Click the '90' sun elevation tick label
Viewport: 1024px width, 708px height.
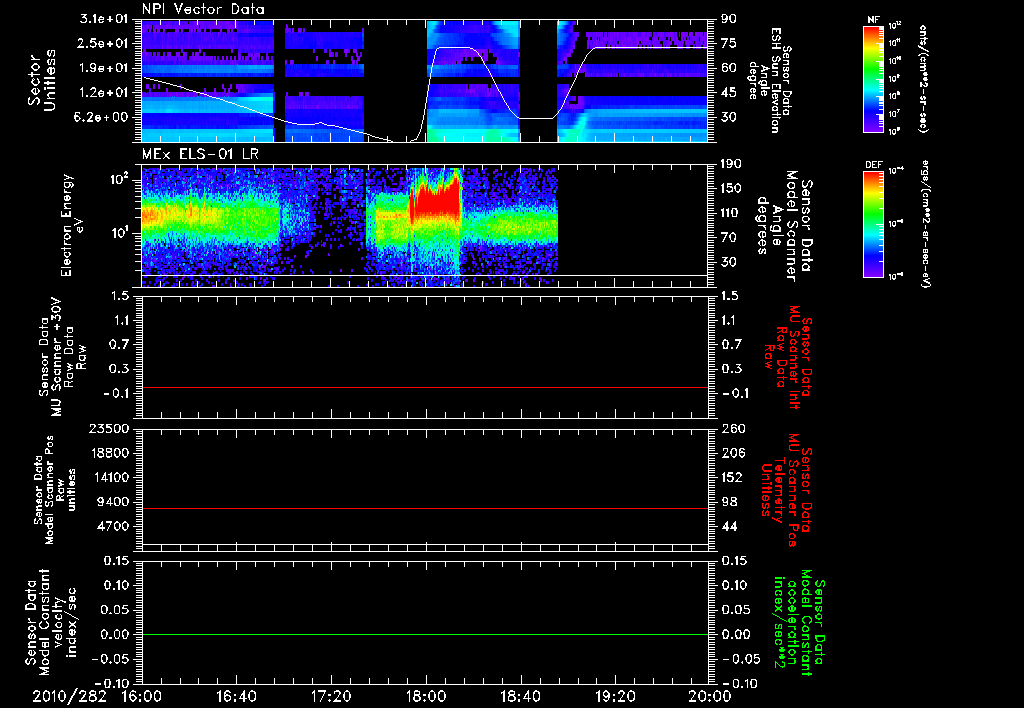[729, 19]
